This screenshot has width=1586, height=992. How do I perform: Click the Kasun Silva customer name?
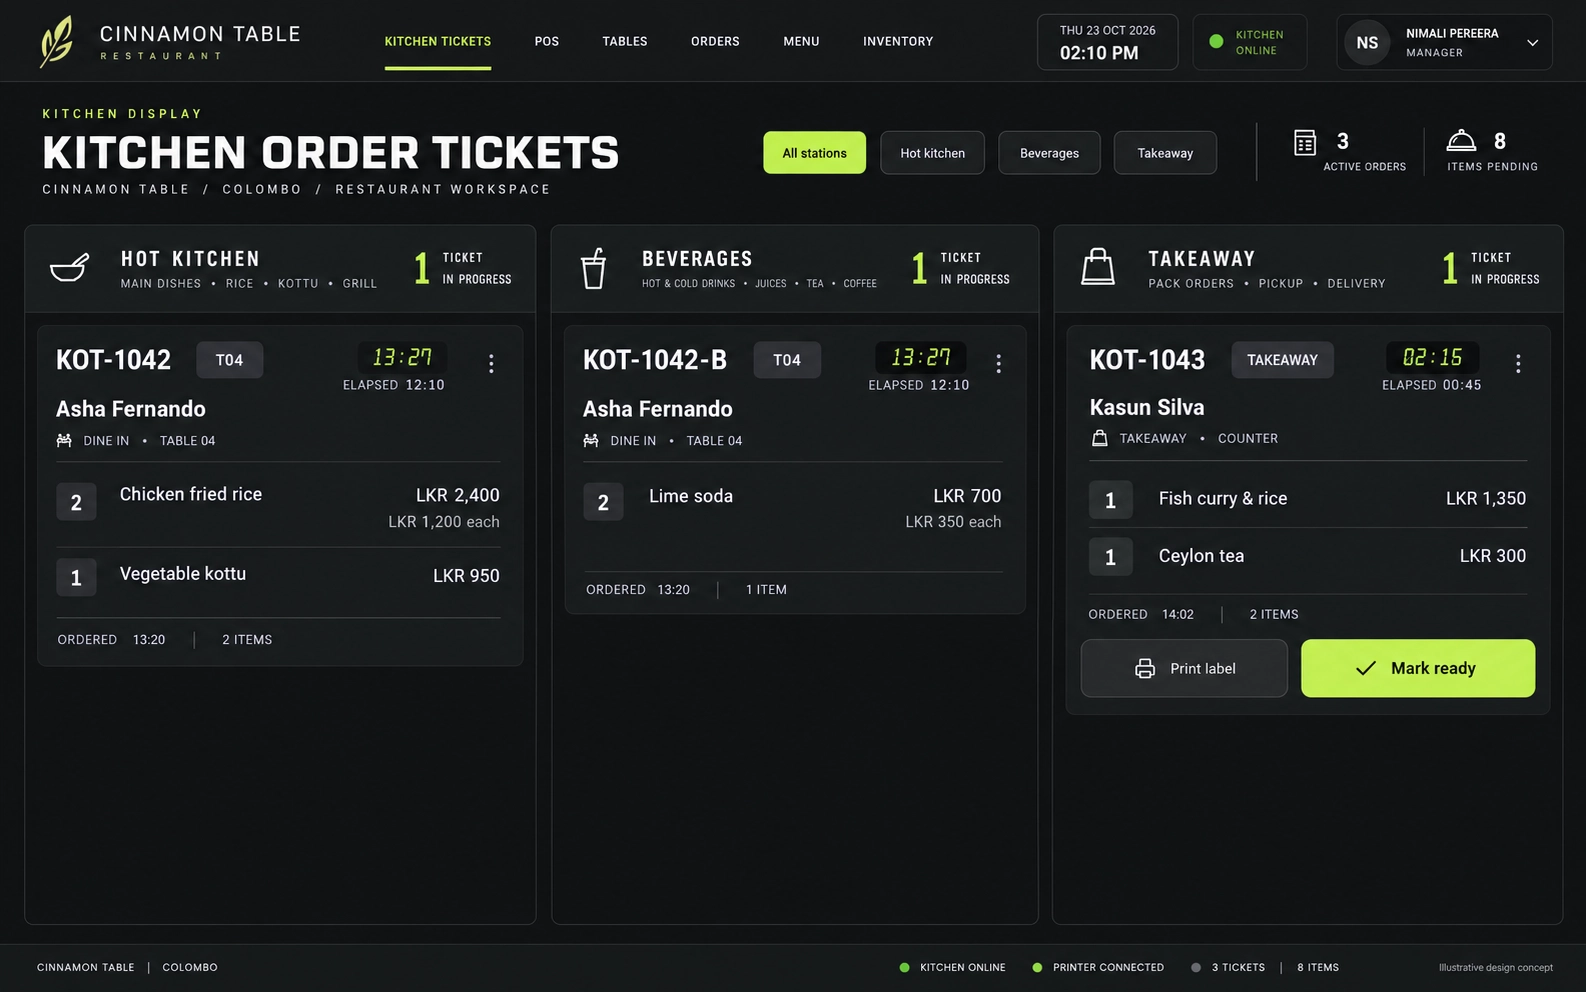1147,407
